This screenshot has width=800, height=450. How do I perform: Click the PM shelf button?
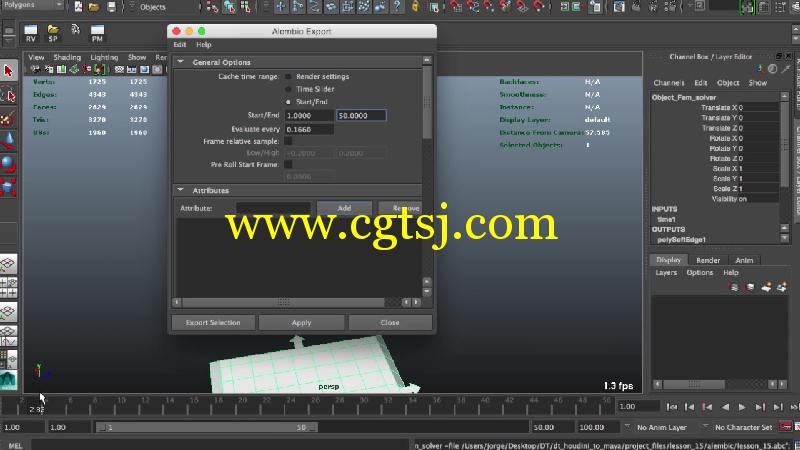pyautogui.click(x=97, y=34)
